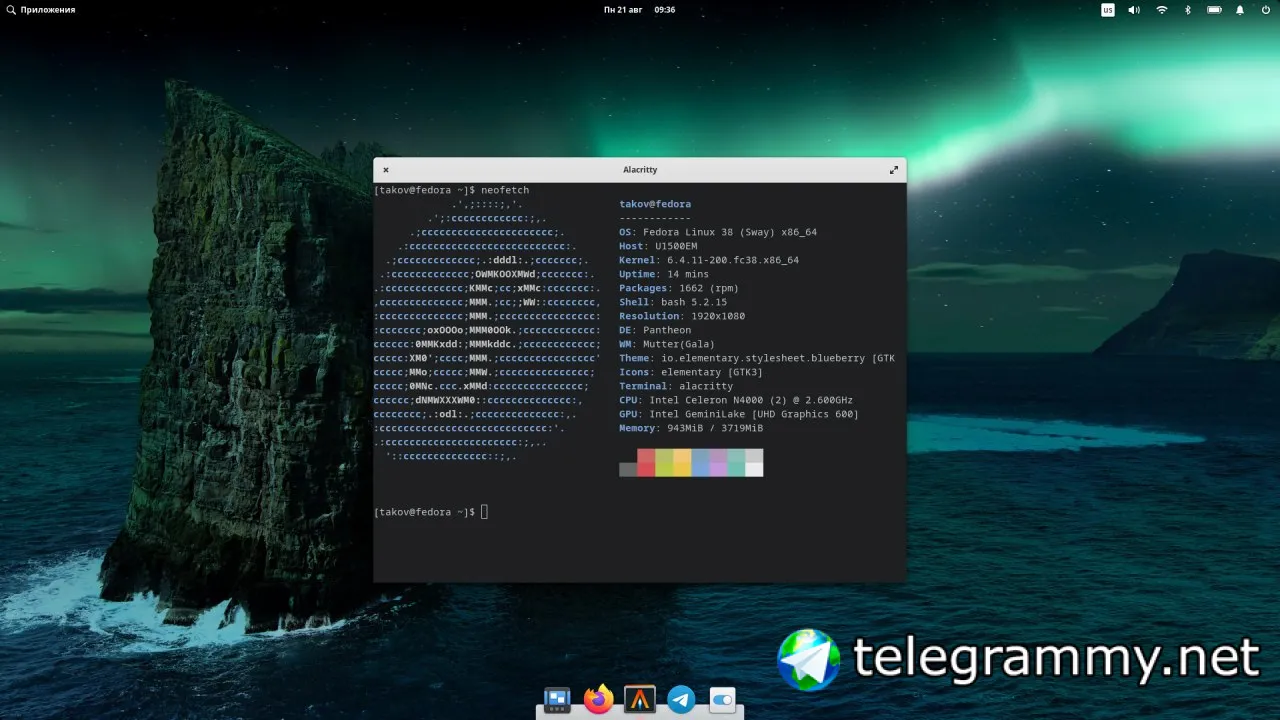1280x720 pixels.
Task: Click the 'Resolution: 1920x1080' line
Action: (x=682, y=316)
